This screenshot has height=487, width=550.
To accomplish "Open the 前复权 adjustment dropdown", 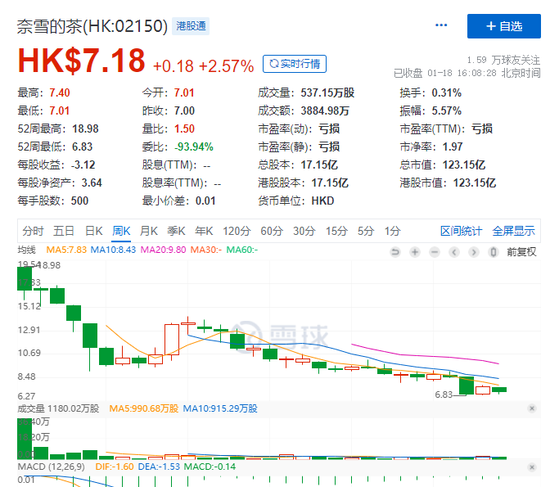I will (521, 252).
